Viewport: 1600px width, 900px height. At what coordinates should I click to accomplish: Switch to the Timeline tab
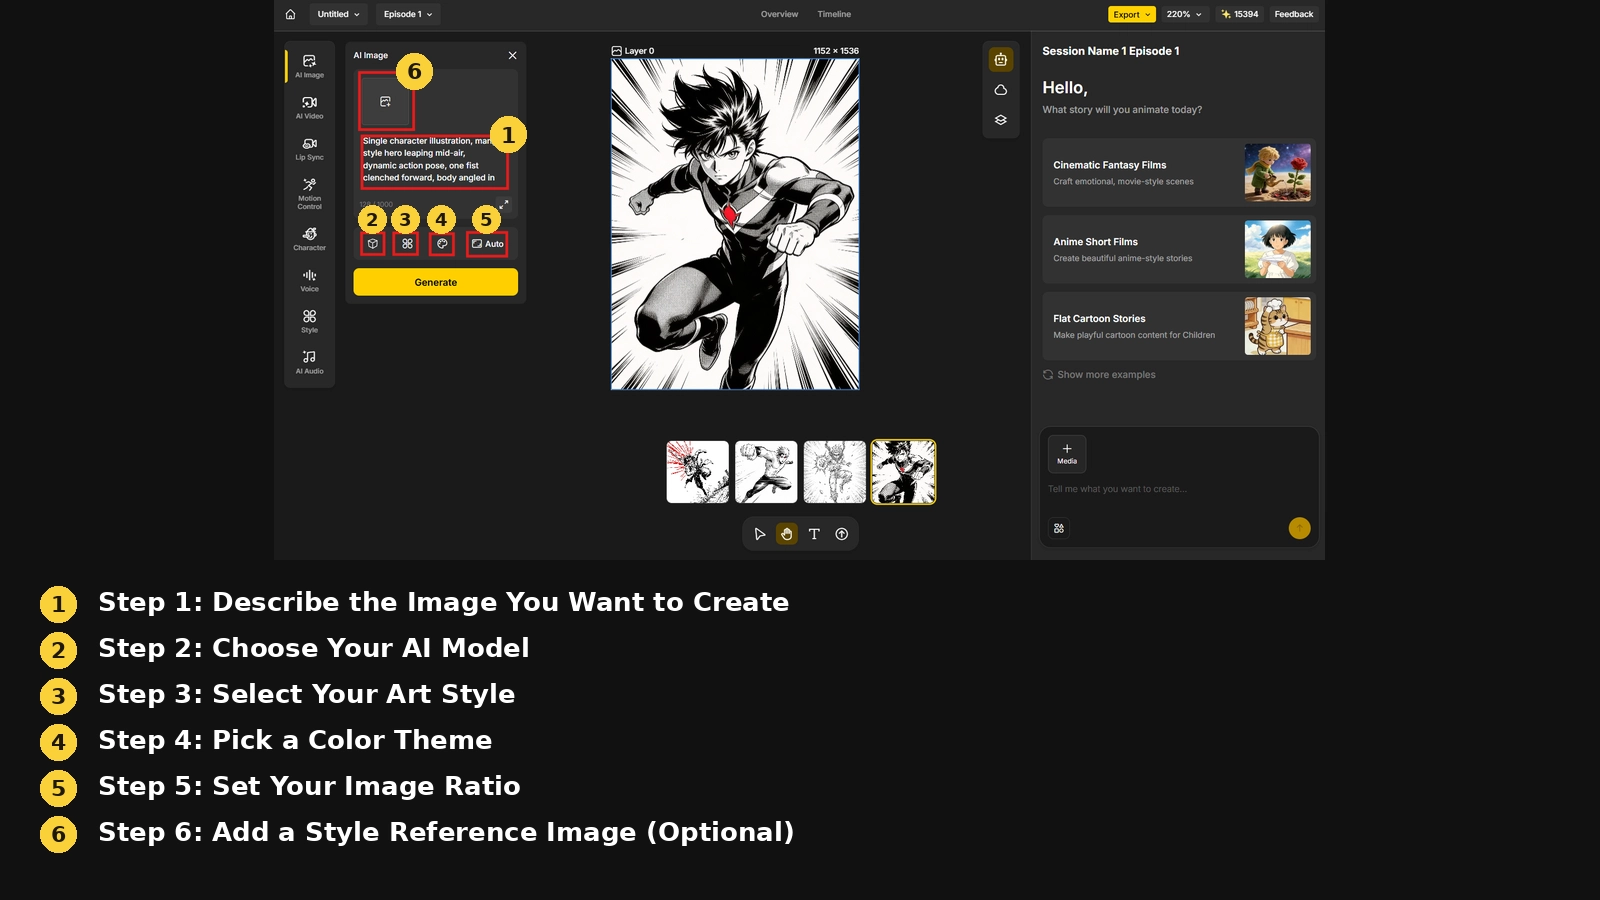834,14
